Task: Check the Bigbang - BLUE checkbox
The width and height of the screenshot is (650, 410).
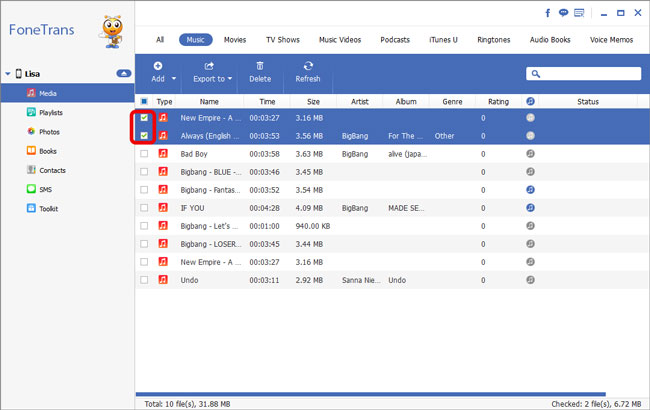Action: 144,172
